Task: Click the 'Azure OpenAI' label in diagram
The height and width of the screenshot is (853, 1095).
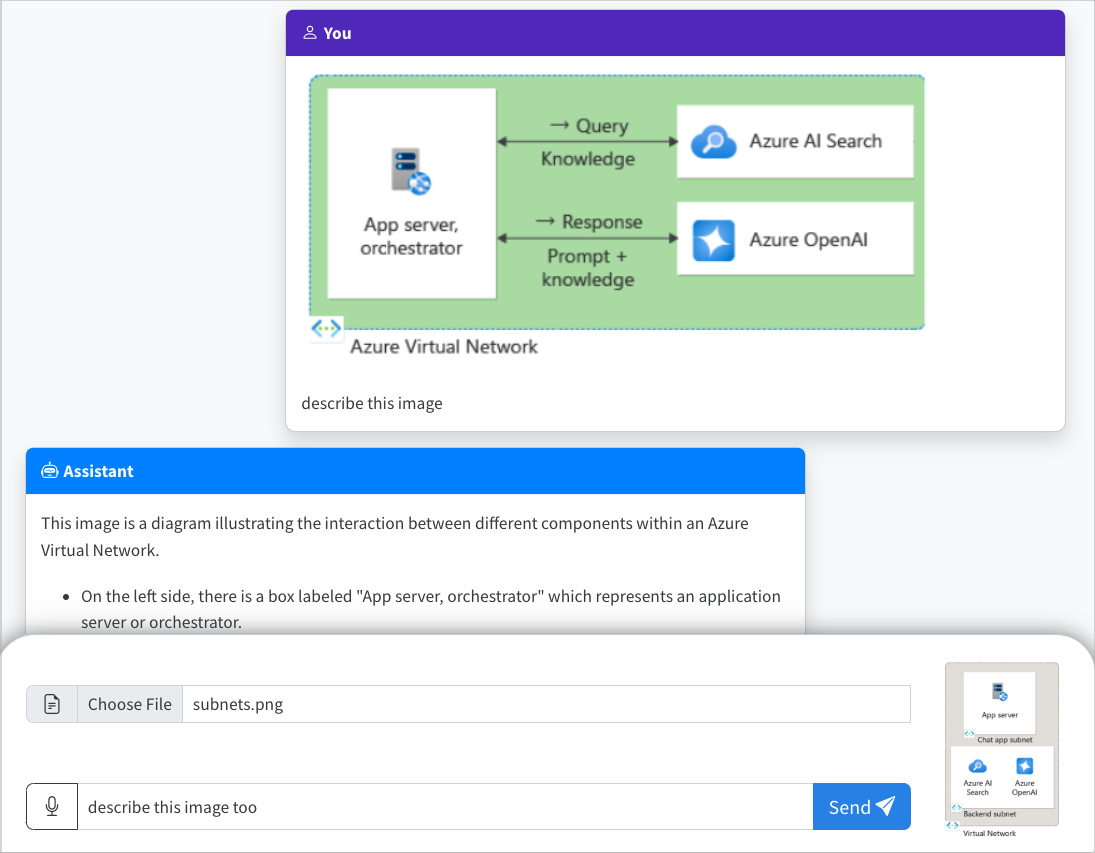Action: point(809,240)
